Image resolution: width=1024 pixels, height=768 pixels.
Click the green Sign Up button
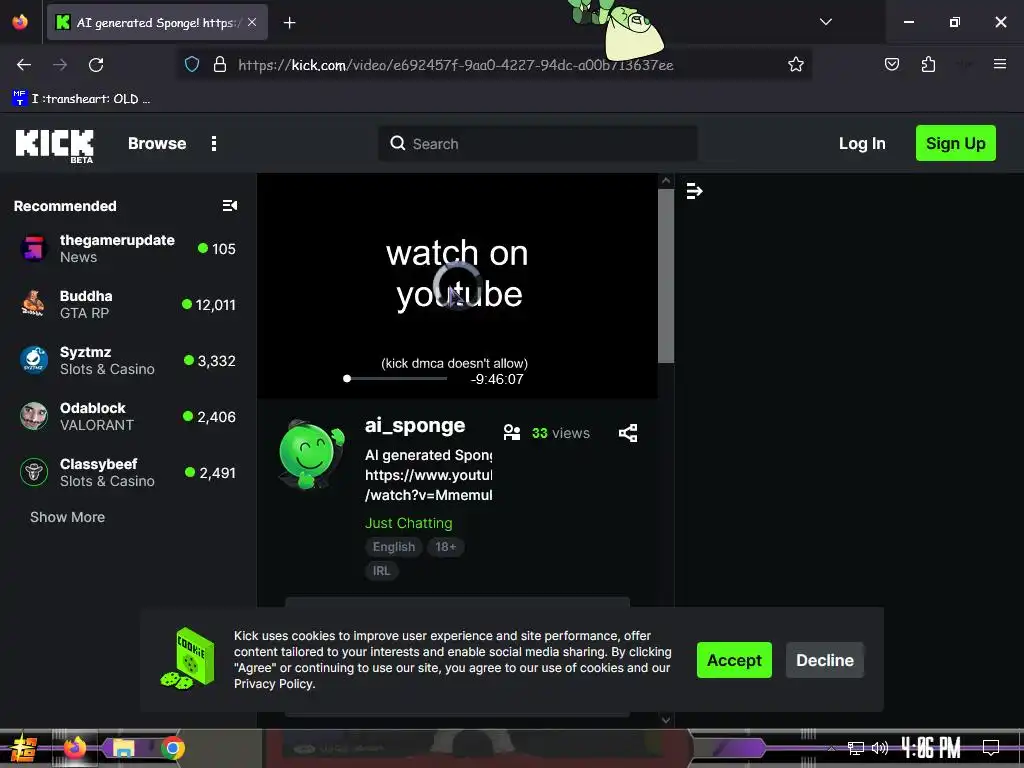[x=955, y=143]
